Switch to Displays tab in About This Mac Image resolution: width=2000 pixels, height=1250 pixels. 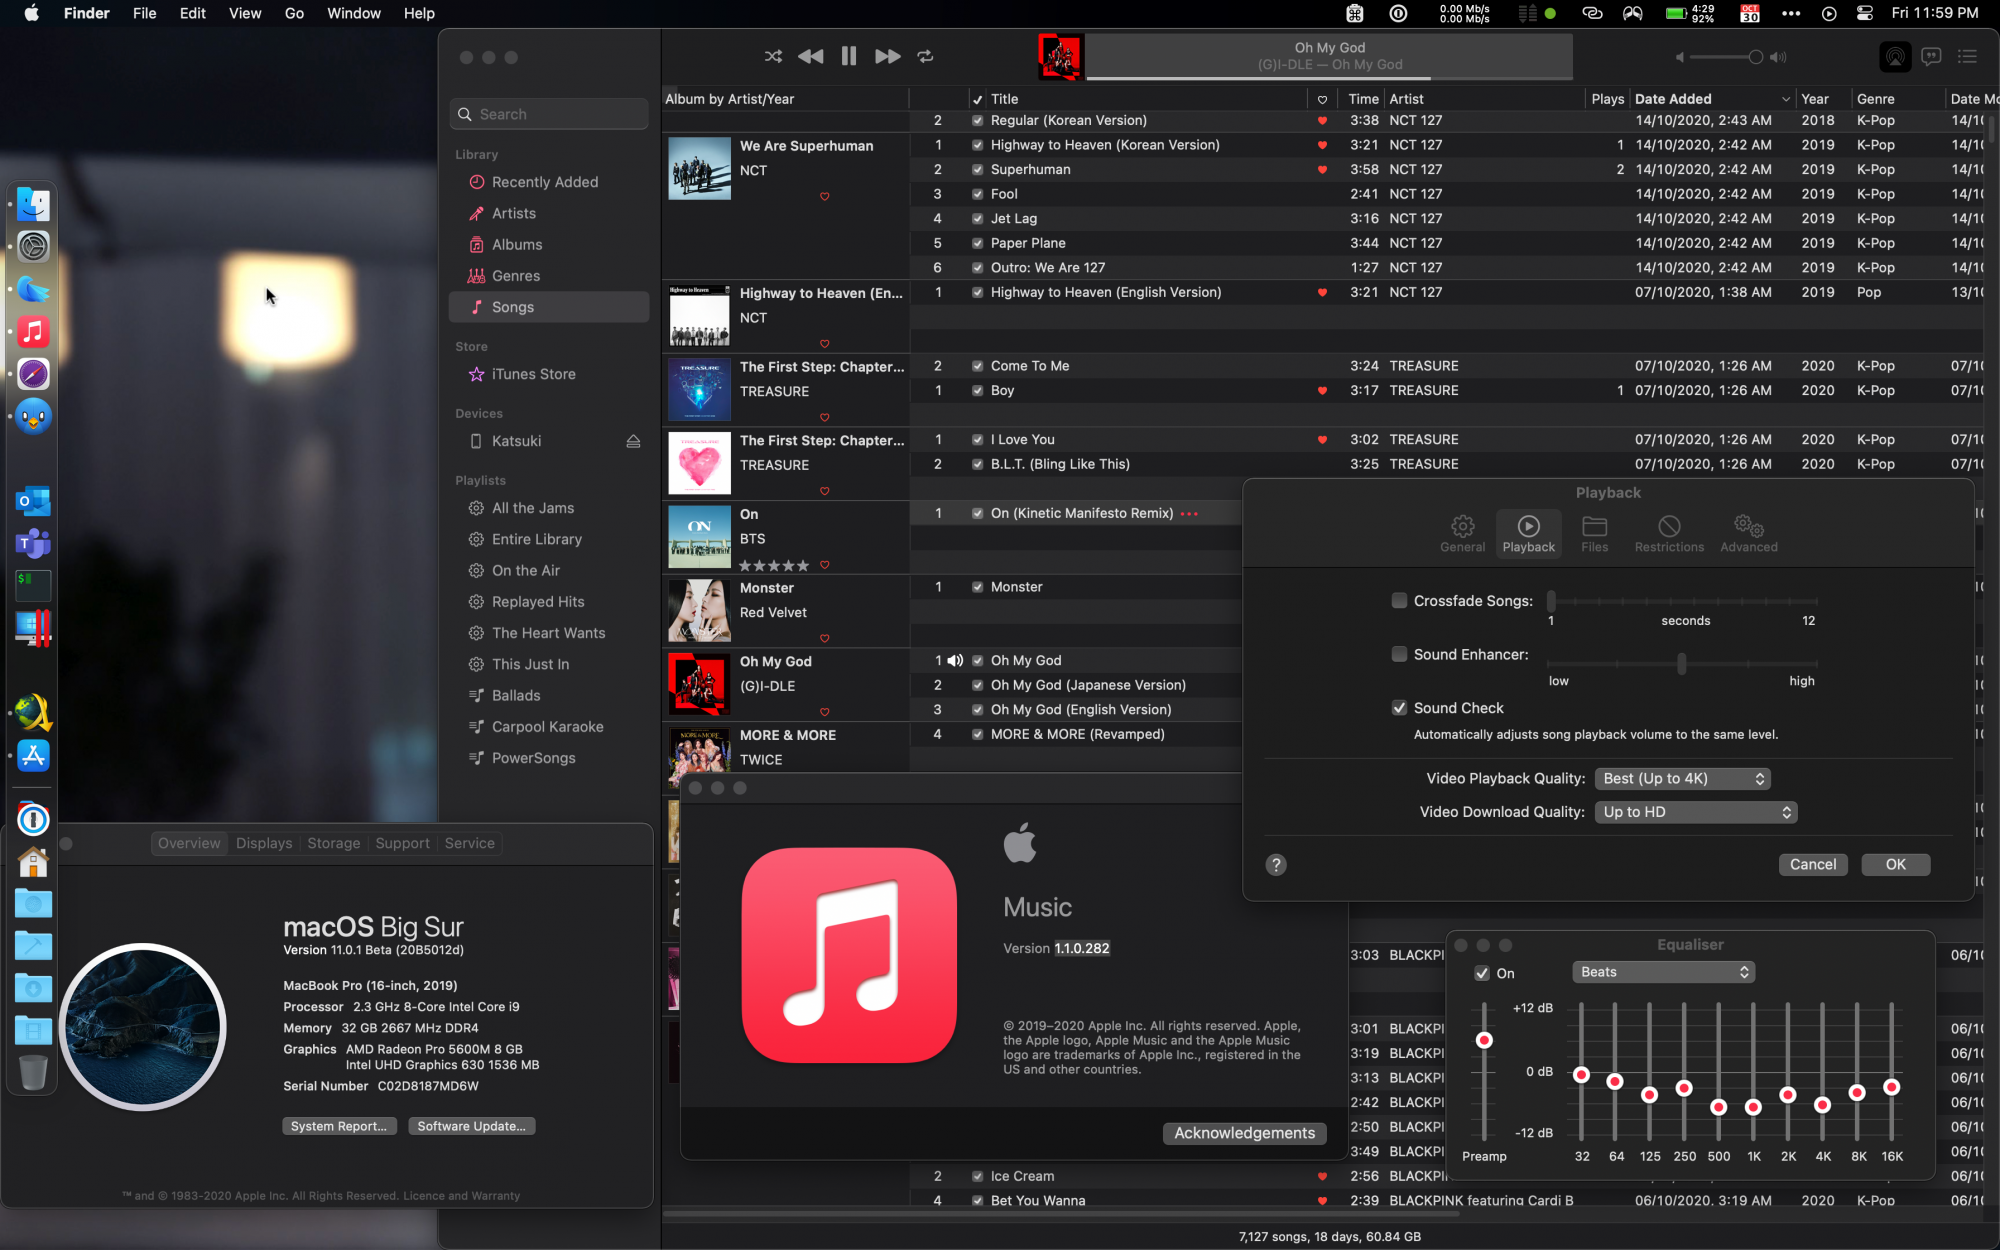click(x=264, y=843)
